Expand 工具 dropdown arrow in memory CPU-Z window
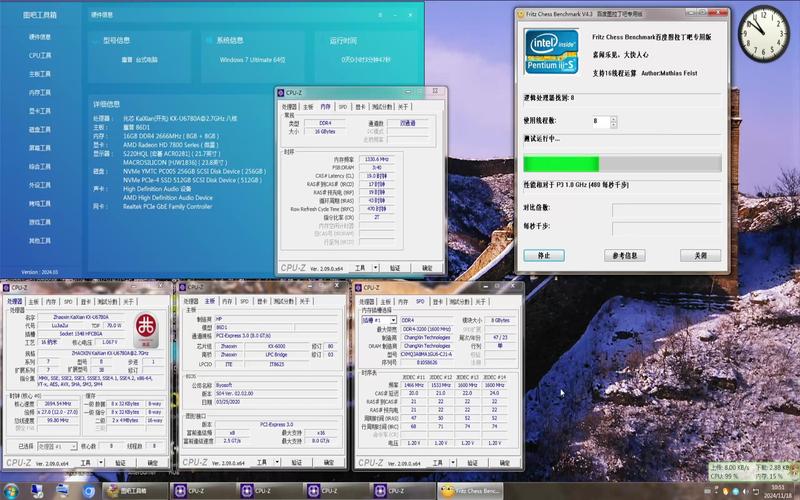The image size is (800, 500). pos(376,268)
